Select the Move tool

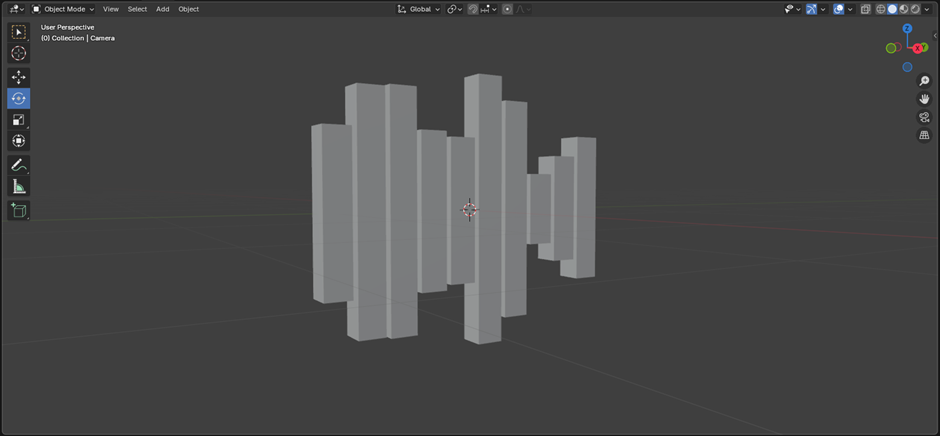[x=18, y=77]
